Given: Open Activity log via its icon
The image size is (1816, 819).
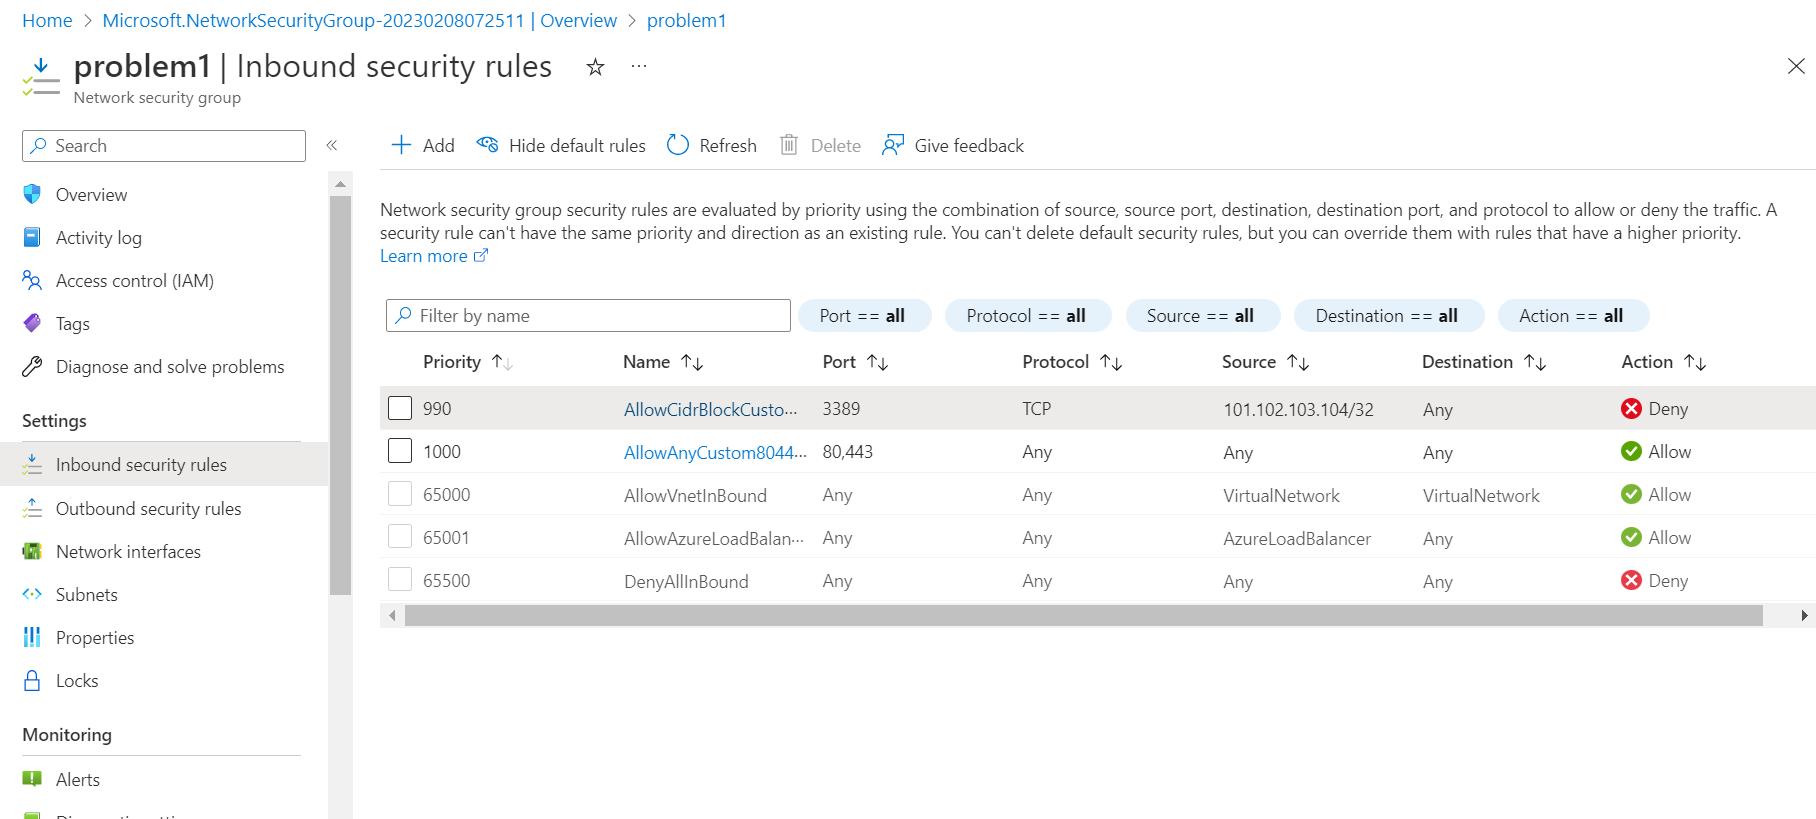Looking at the screenshot, I should point(32,237).
